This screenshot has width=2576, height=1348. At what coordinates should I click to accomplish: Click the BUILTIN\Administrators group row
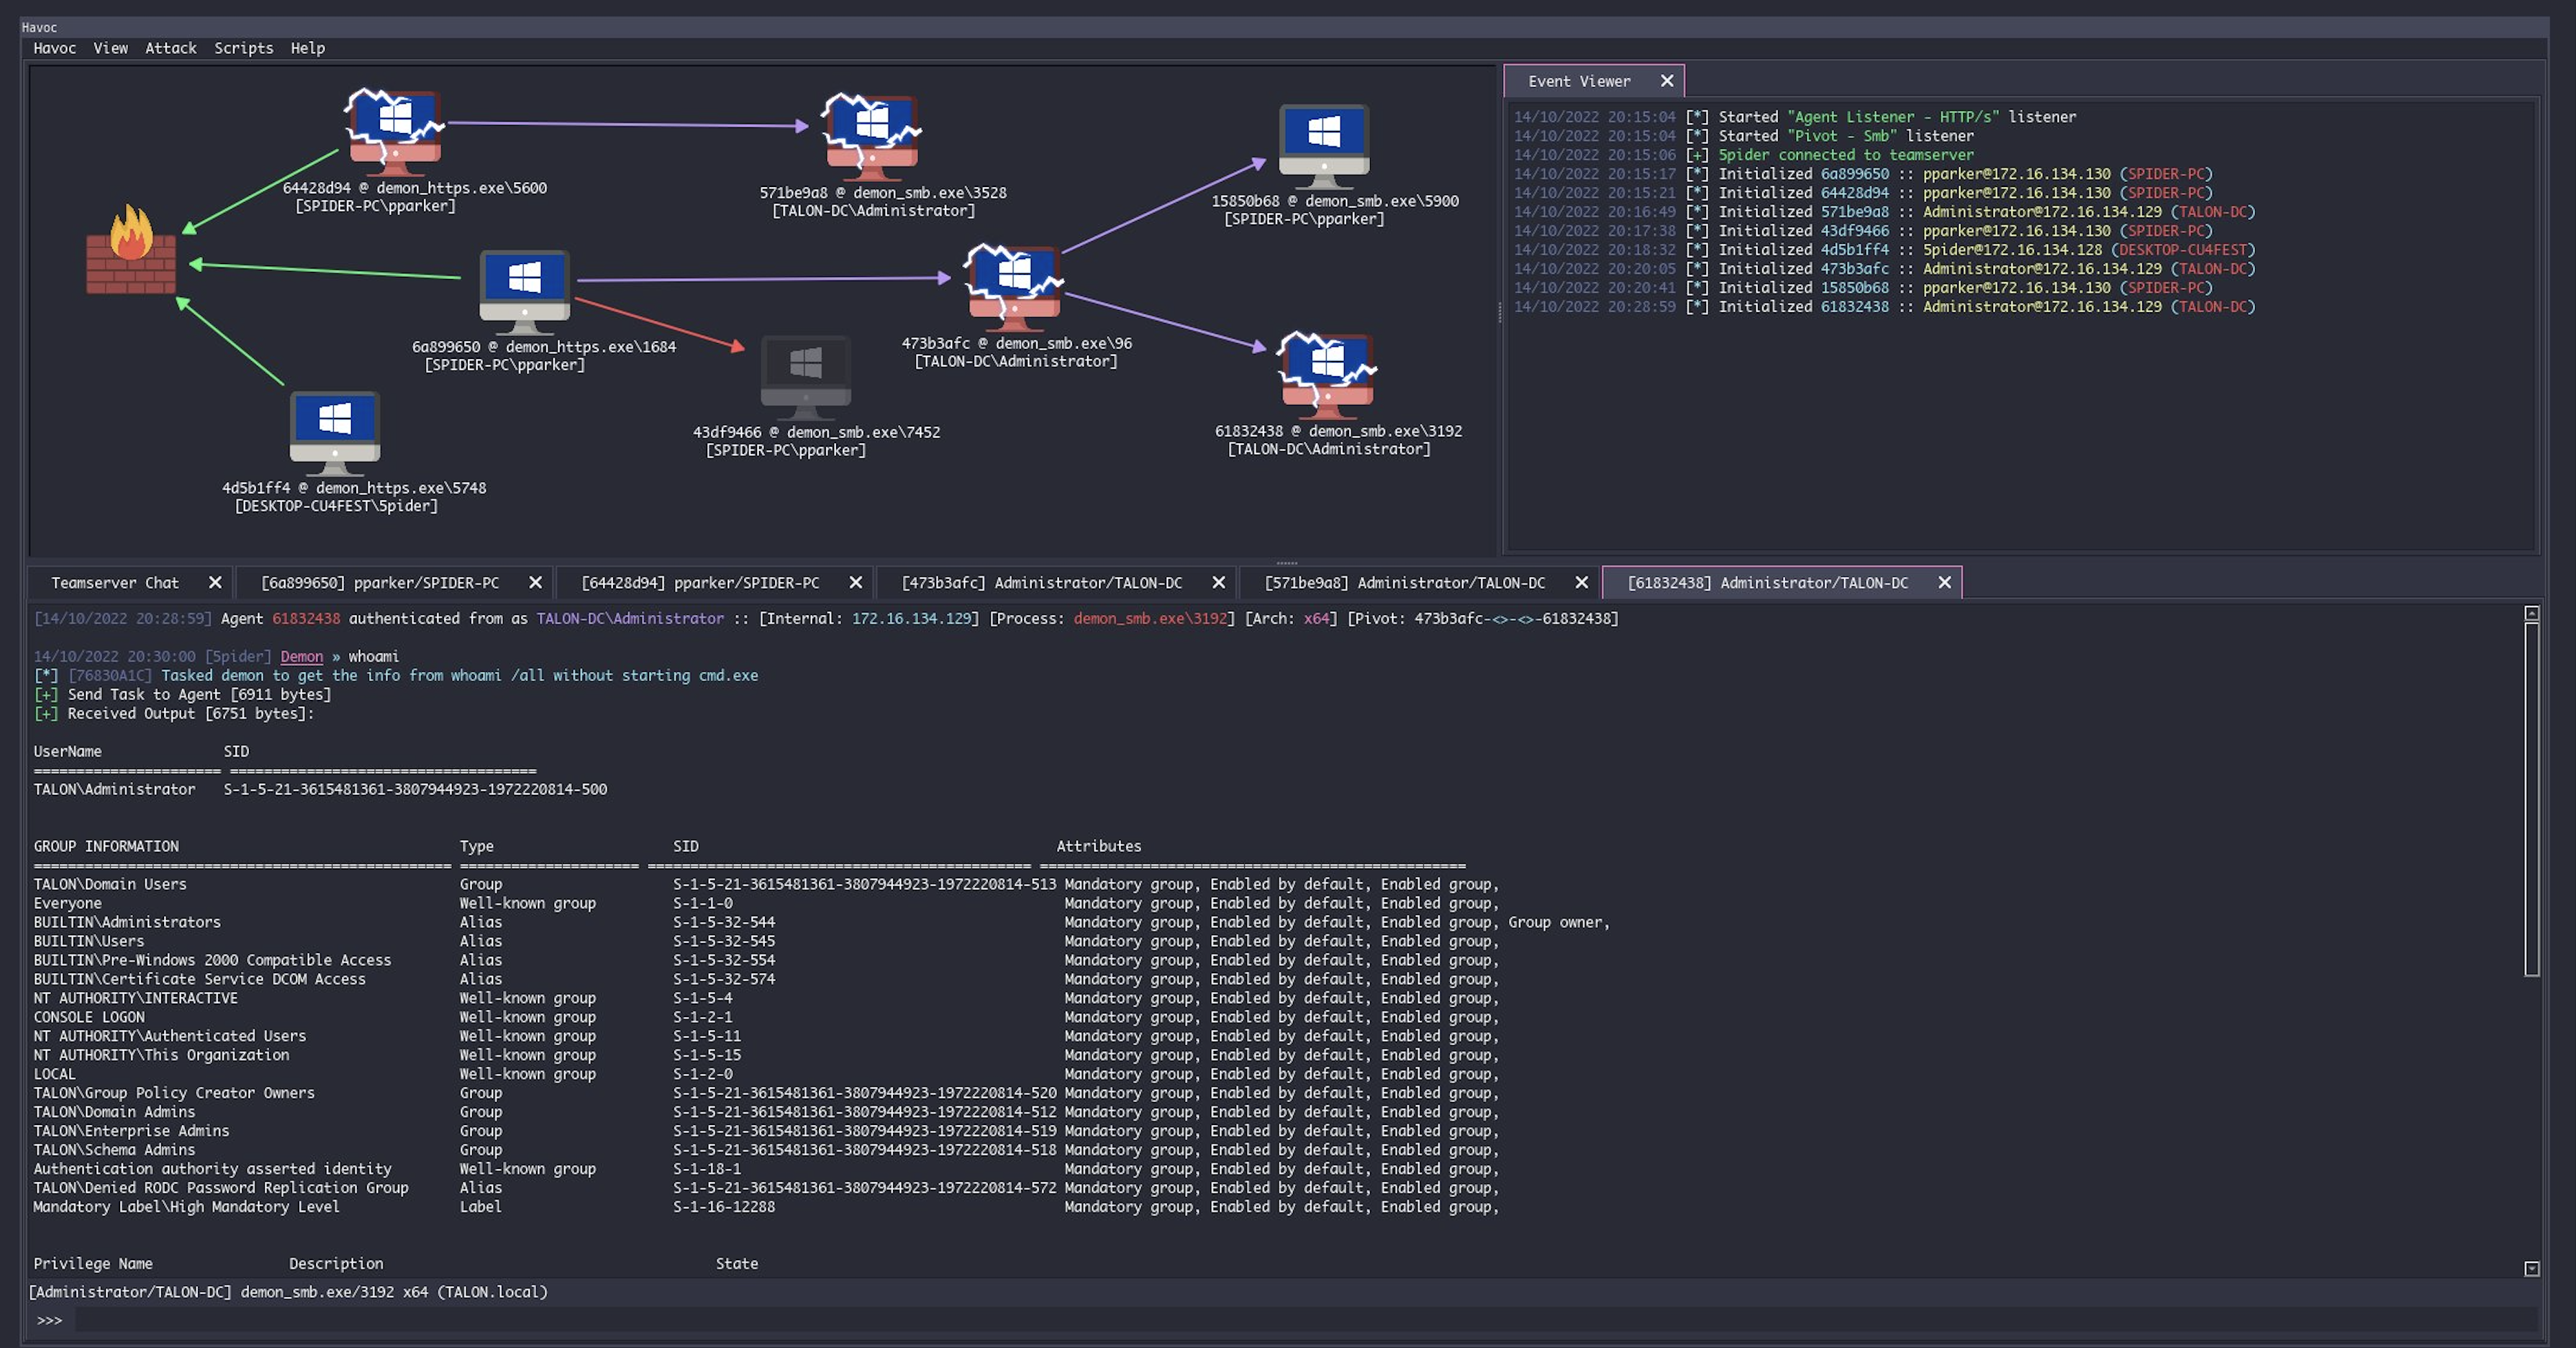tap(821, 921)
